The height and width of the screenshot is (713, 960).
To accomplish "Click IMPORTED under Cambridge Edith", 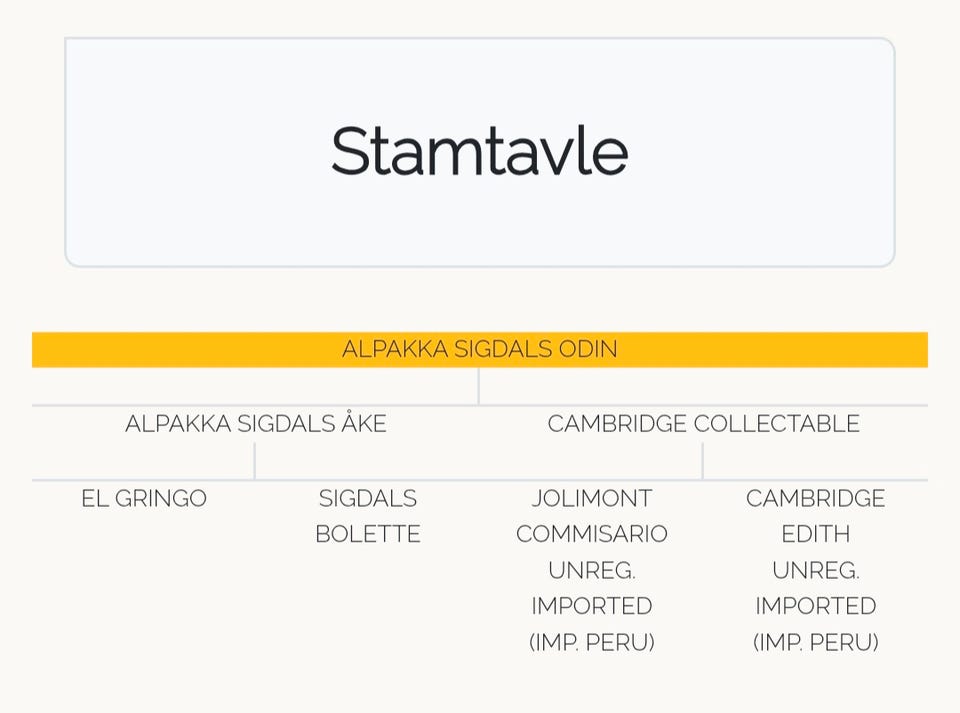I will (x=815, y=606).
